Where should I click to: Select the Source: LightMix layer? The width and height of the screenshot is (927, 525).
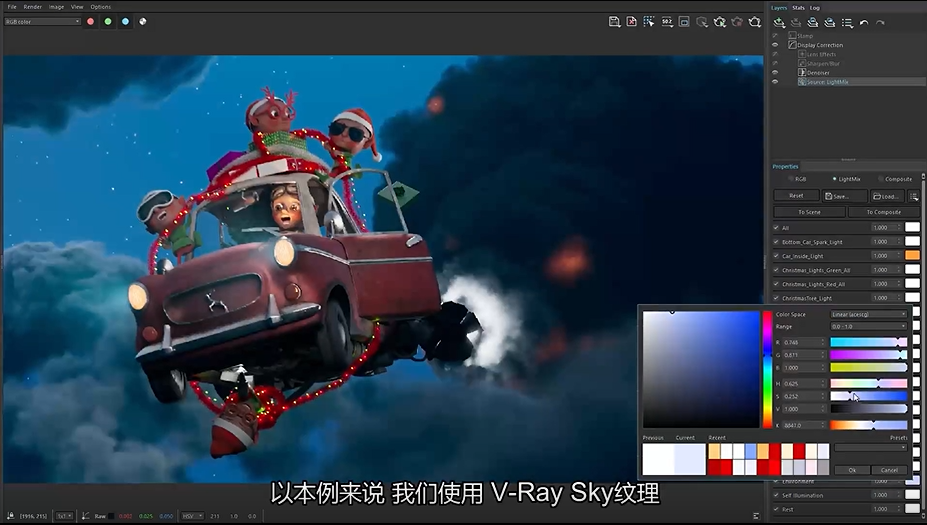[x=860, y=82]
